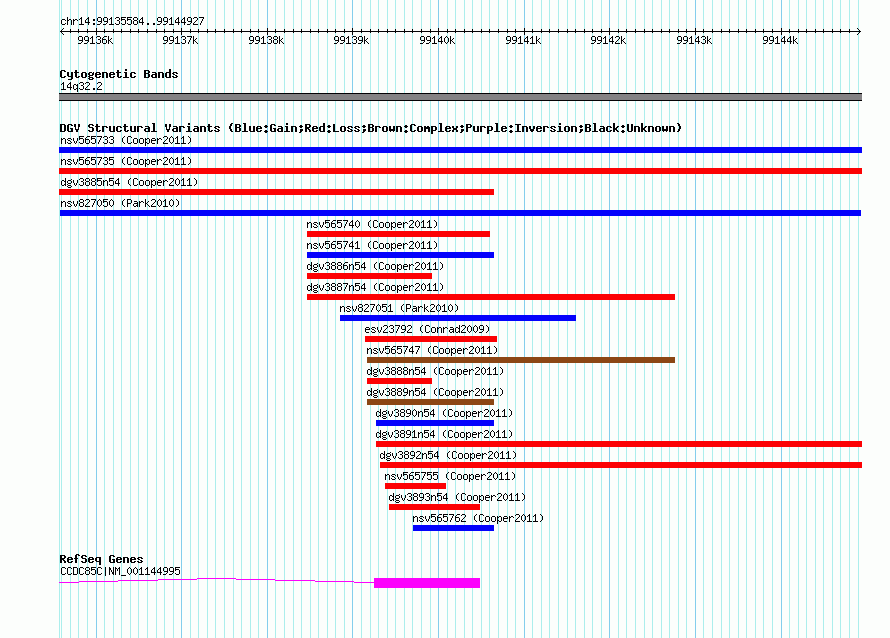Click the Cytogenetic Bands track title
Screen dimensions: 890x638
coord(119,74)
